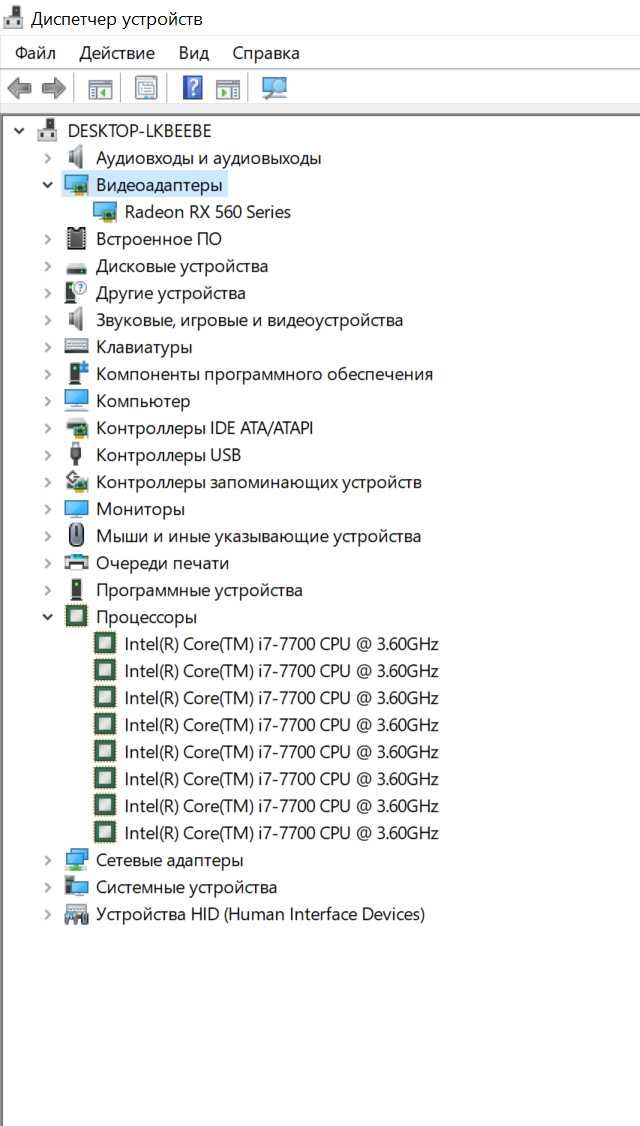Viewport: 640px width, 1126px height.
Task: Select the first Intel Core i7-7700 processor entry
Action: (x=281, y=644)
